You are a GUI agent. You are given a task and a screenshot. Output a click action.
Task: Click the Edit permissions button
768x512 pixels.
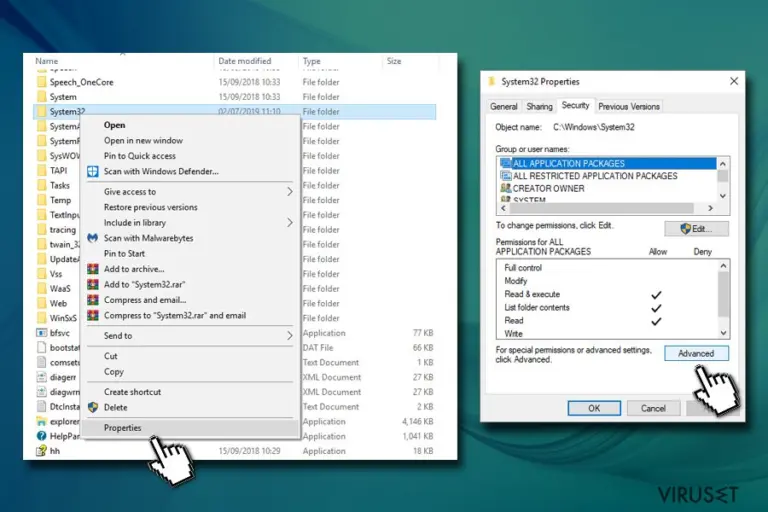pos(696,229)
